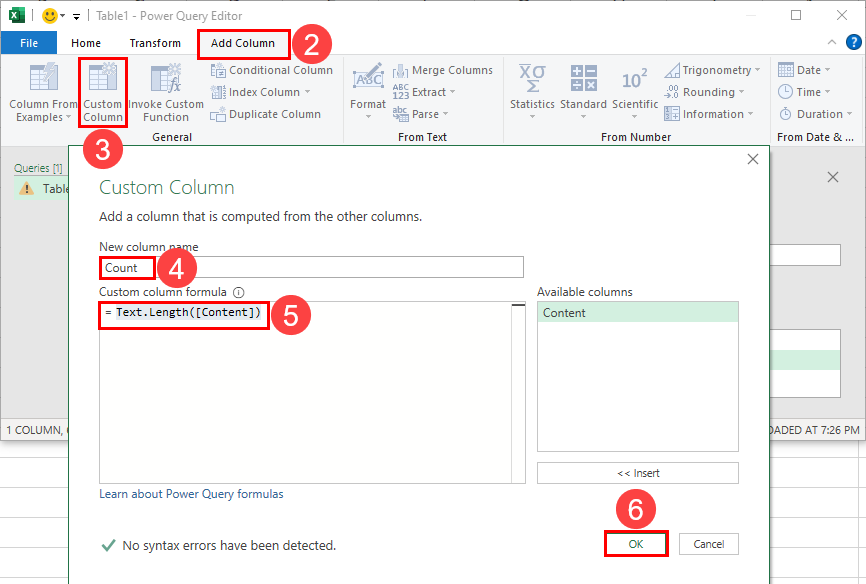Open the Custom Column tool
866x584 pixels.
coord(103,92)
